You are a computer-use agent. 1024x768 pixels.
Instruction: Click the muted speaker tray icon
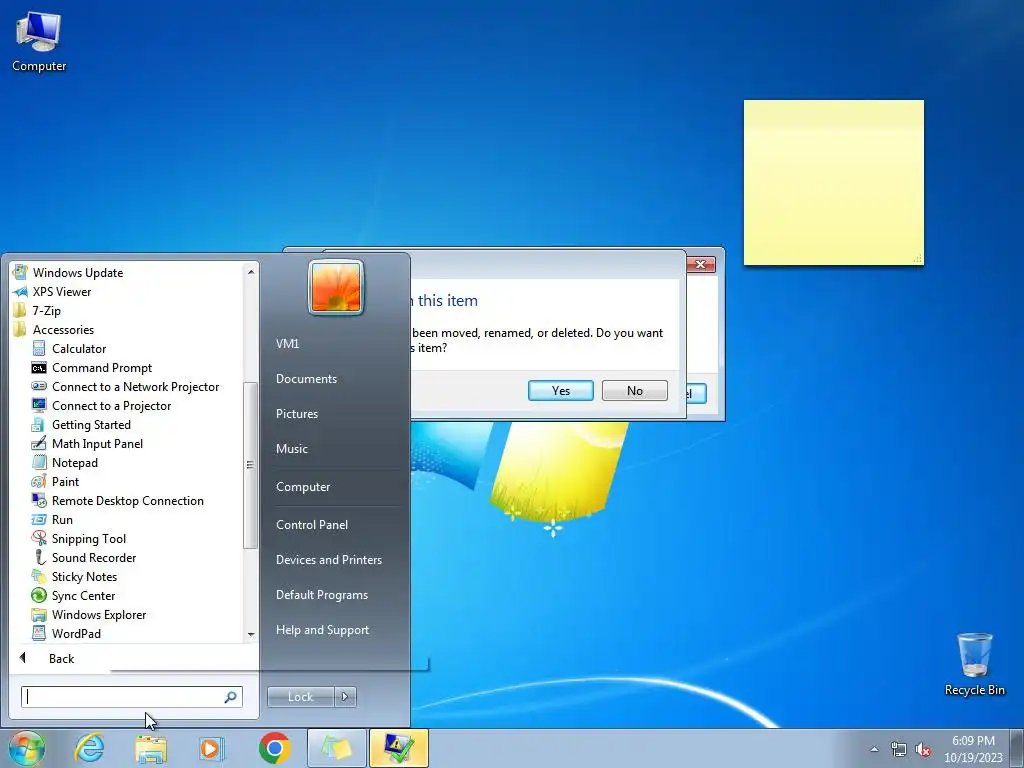coord(923,750)
